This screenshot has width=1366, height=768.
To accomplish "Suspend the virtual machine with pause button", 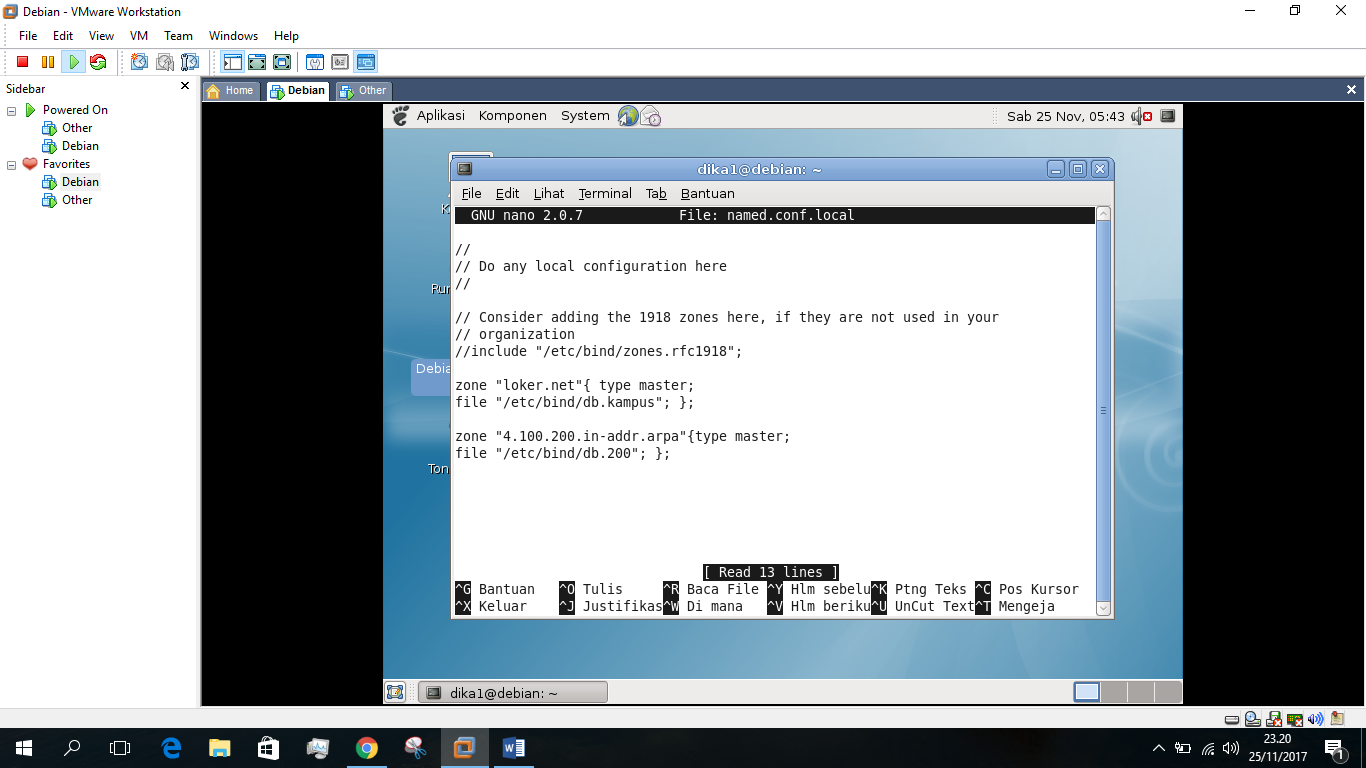I will click(46, 61).
